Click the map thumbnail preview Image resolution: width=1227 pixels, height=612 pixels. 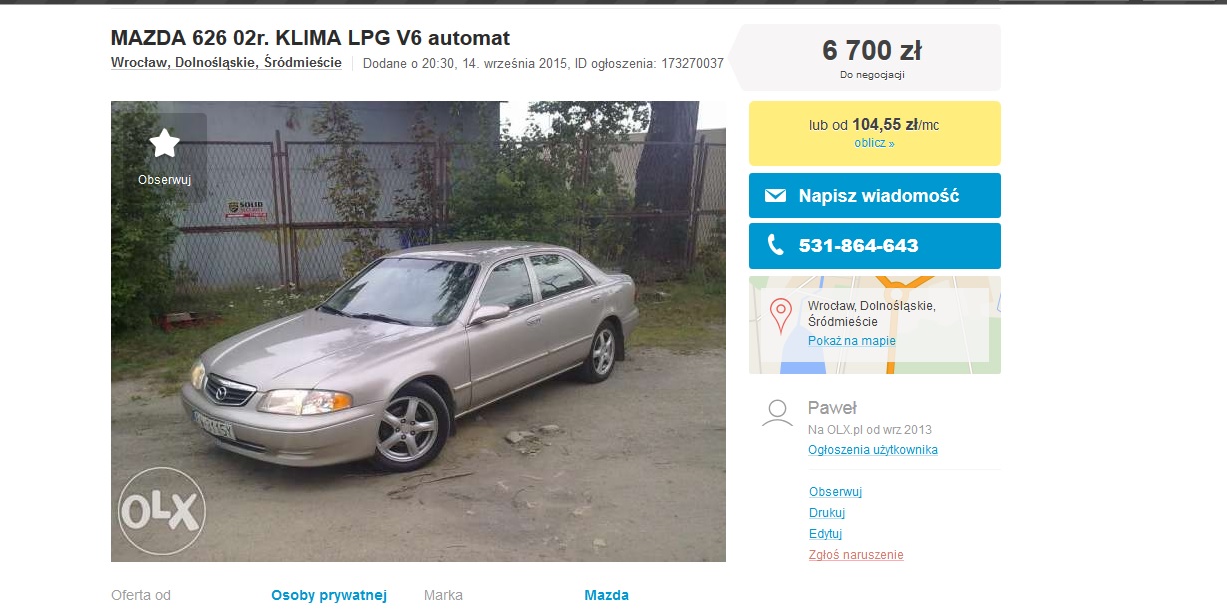875,325
